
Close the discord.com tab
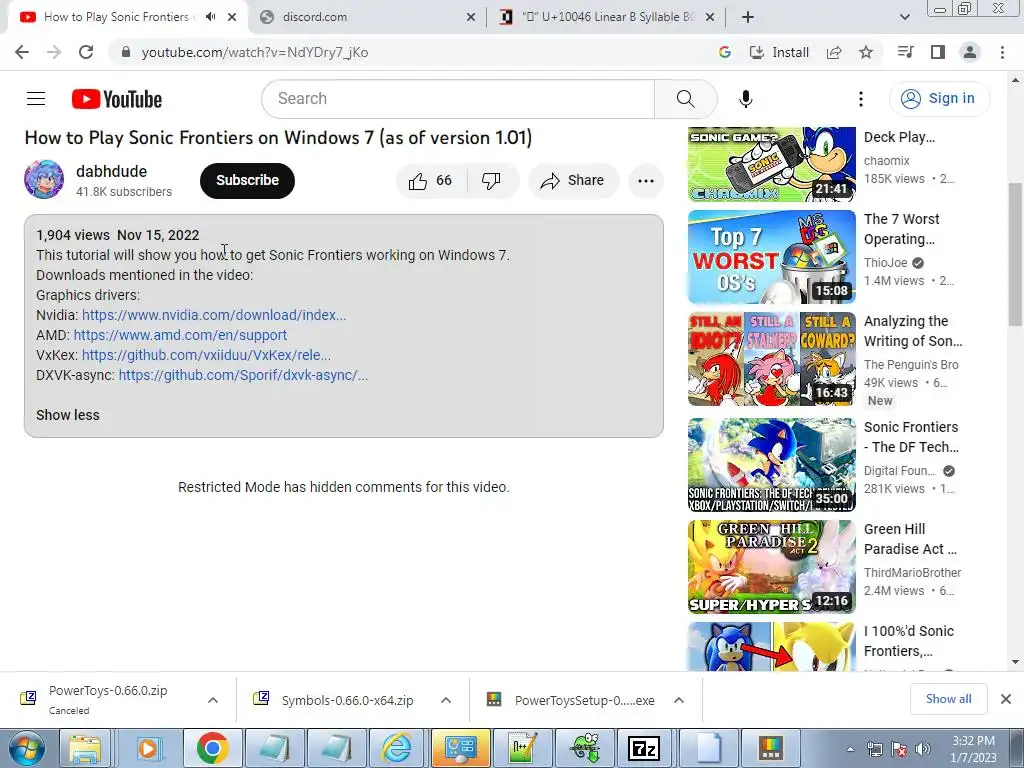tap(470, 17)
